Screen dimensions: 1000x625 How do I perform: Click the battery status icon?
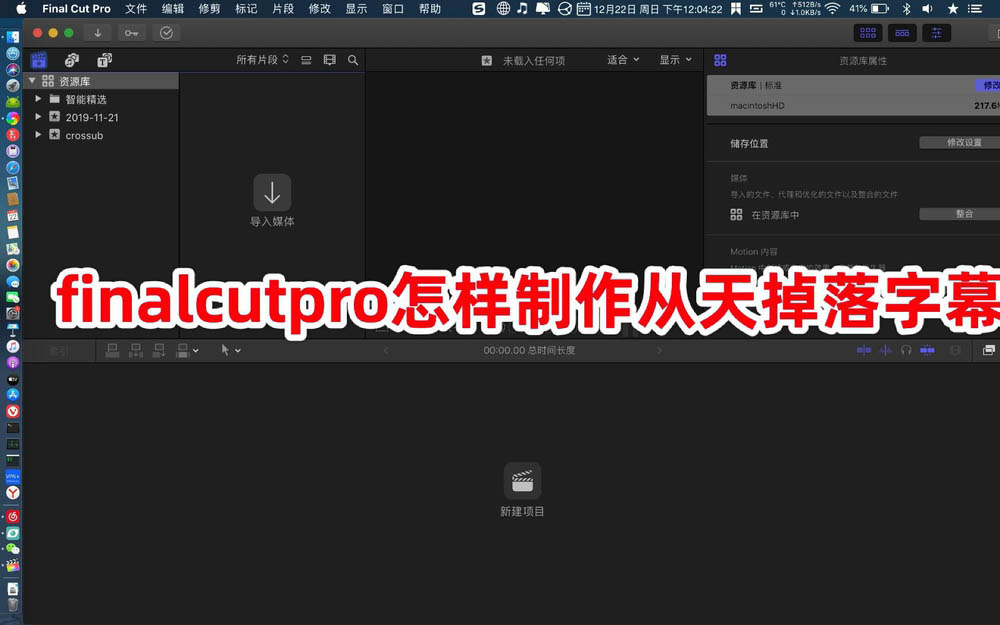point(880,8)
